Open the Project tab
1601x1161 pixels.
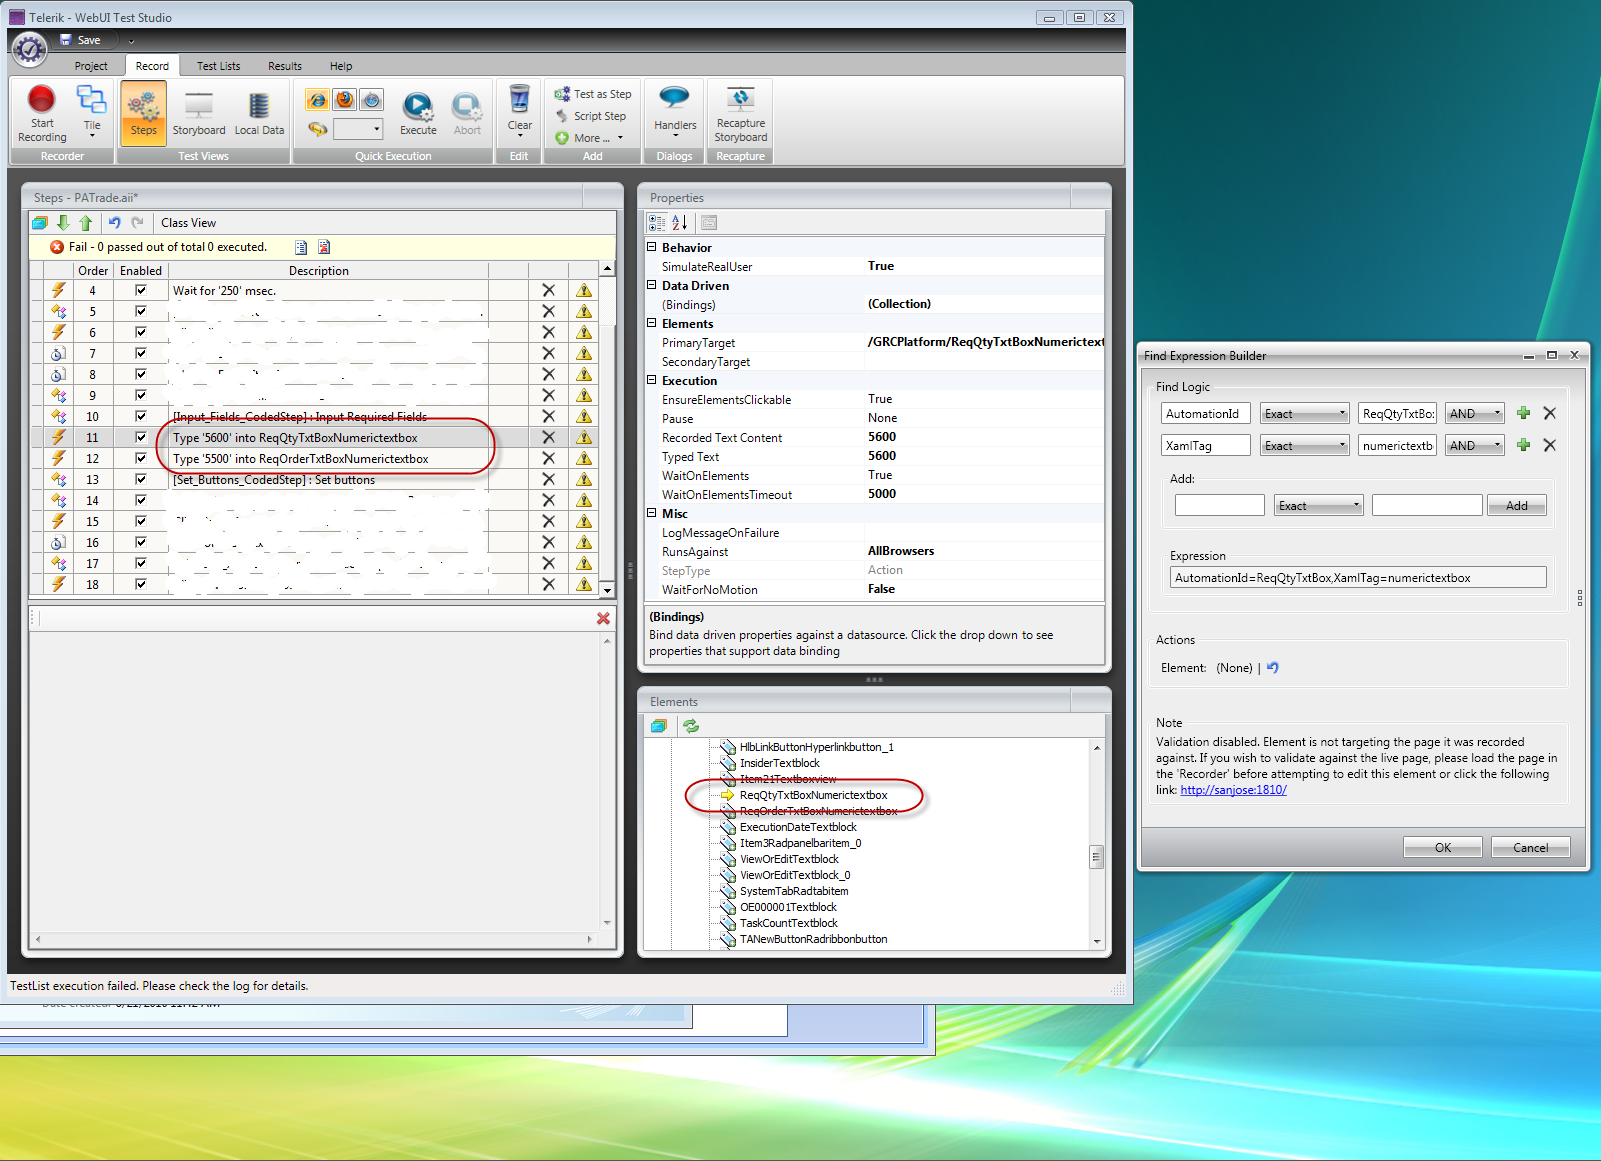[91, 66]
